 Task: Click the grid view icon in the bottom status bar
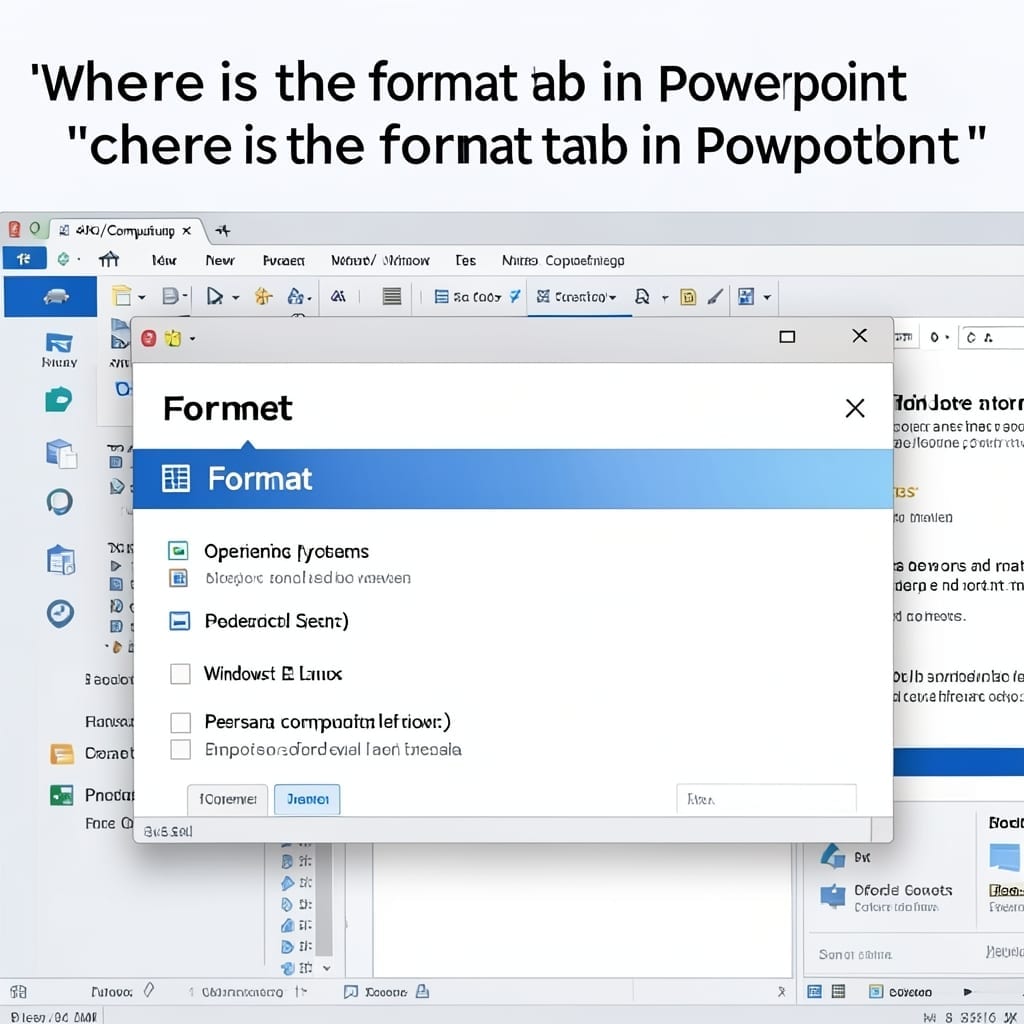(839, 992)
